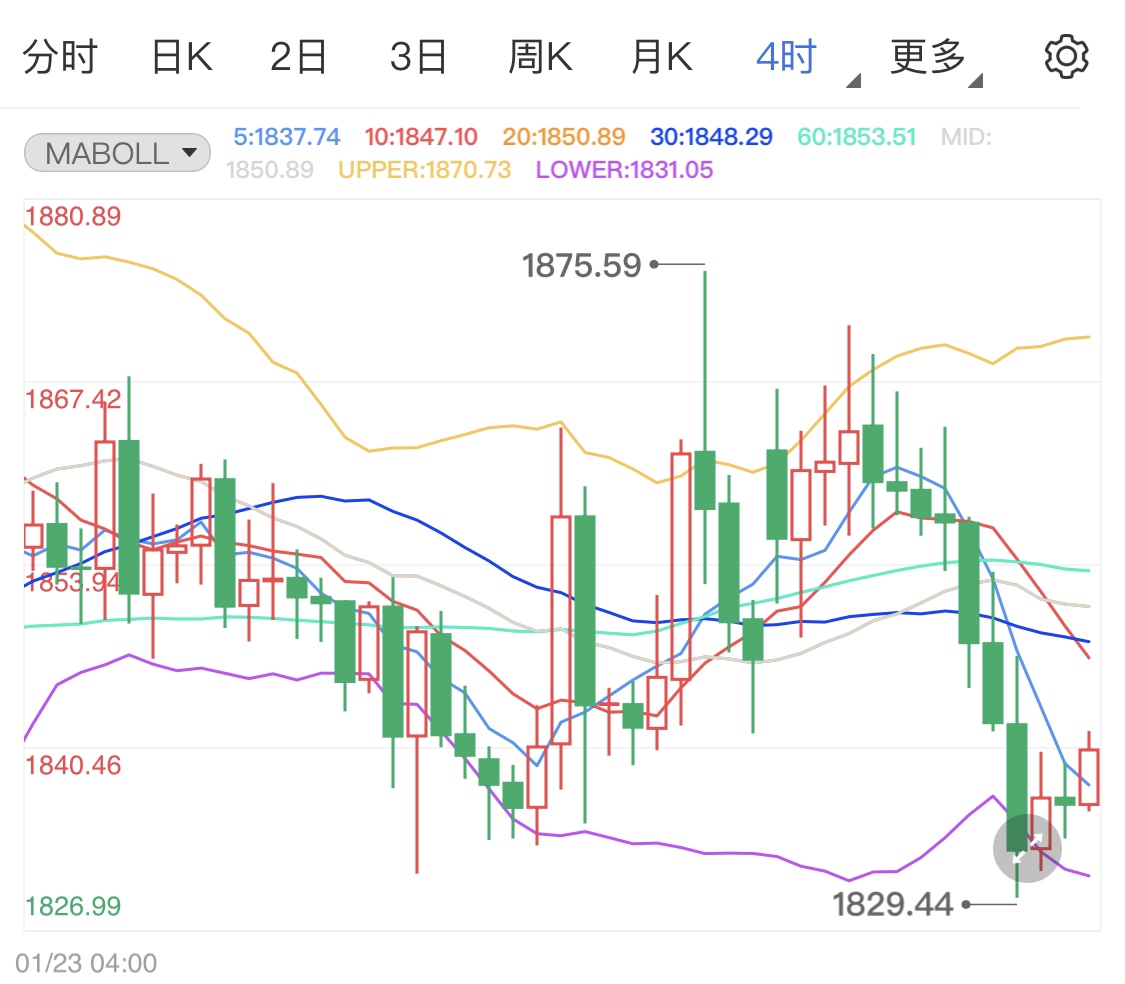Click the MA60 value 60:1853.51
The width and height of the screenshot is (1125, 984).
(857, 136)
